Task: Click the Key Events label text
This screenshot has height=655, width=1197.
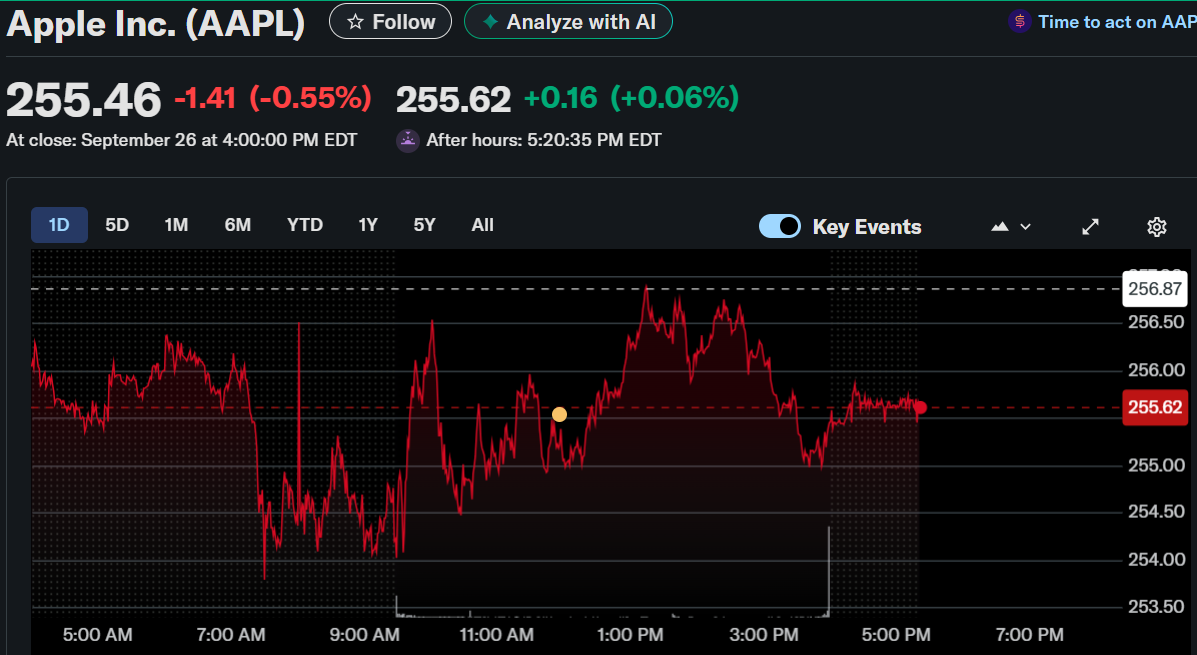Action: pyautogui.click(x=866, y=227)
